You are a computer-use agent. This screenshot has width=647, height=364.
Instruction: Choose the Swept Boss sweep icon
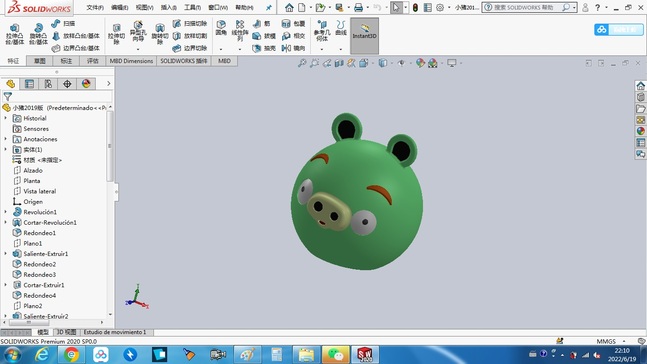tap(63, 24)
